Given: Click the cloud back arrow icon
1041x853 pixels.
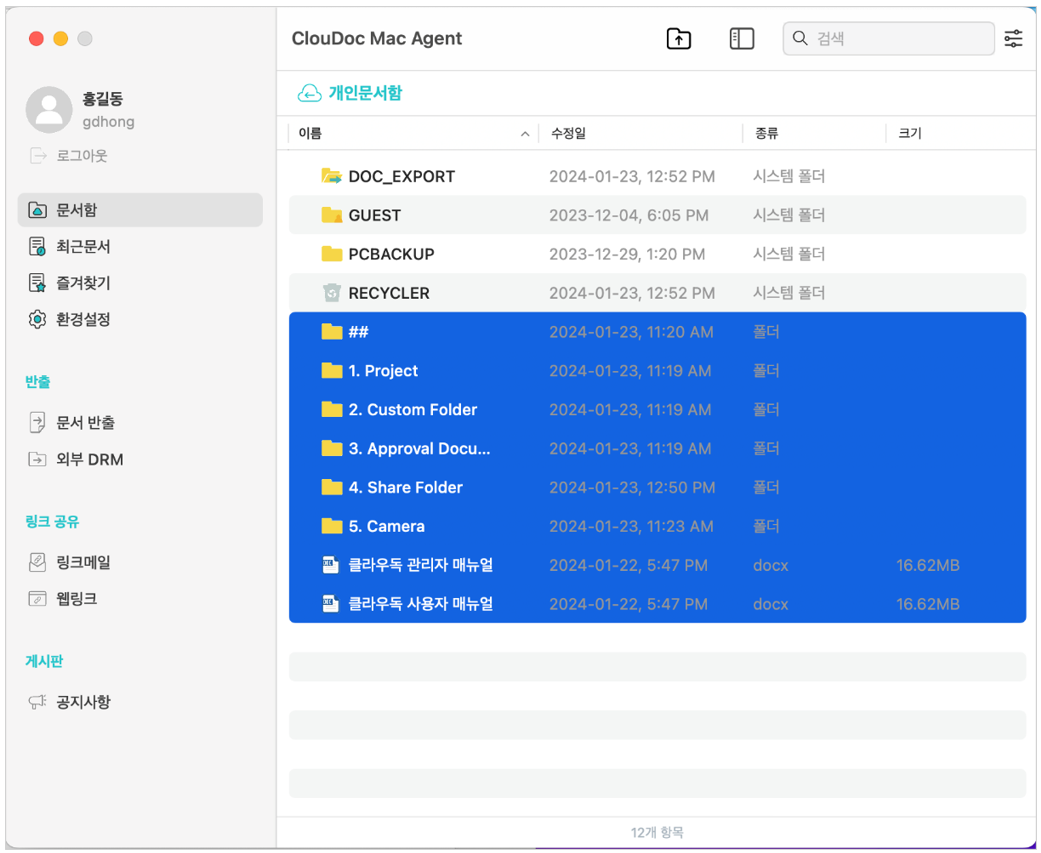Looking at the screenshot, I should pos(309,93).
